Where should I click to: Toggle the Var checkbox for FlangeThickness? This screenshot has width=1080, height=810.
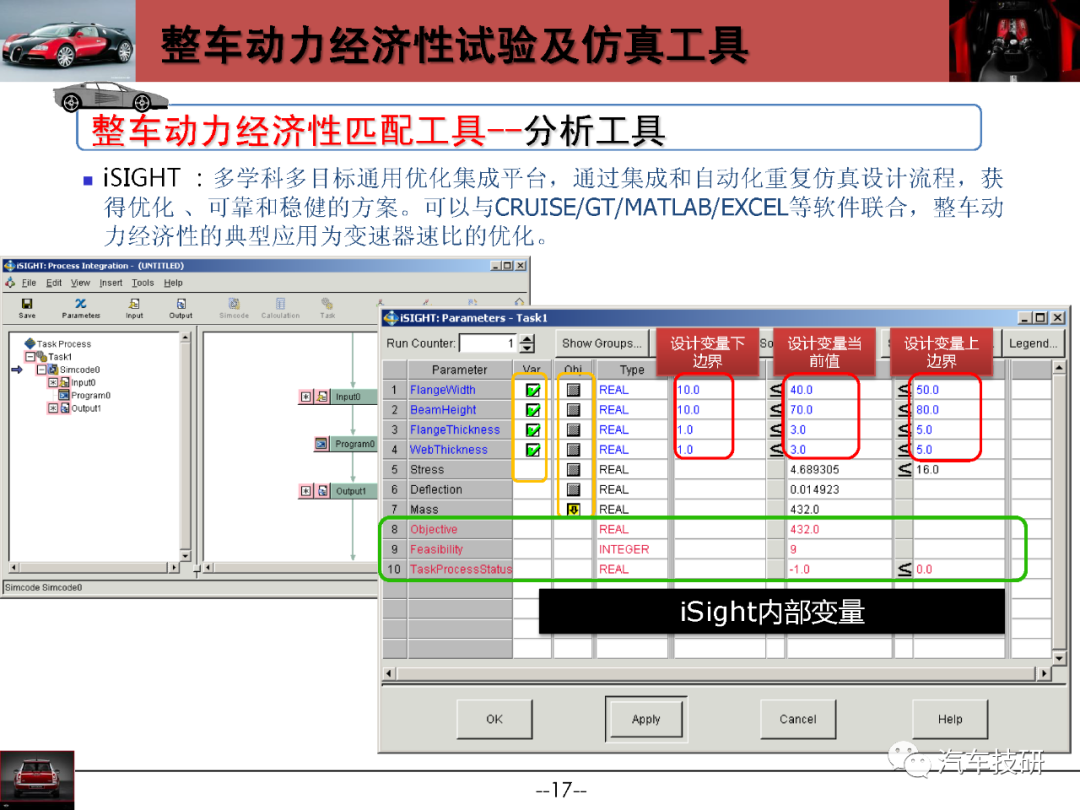pos(533,430)
